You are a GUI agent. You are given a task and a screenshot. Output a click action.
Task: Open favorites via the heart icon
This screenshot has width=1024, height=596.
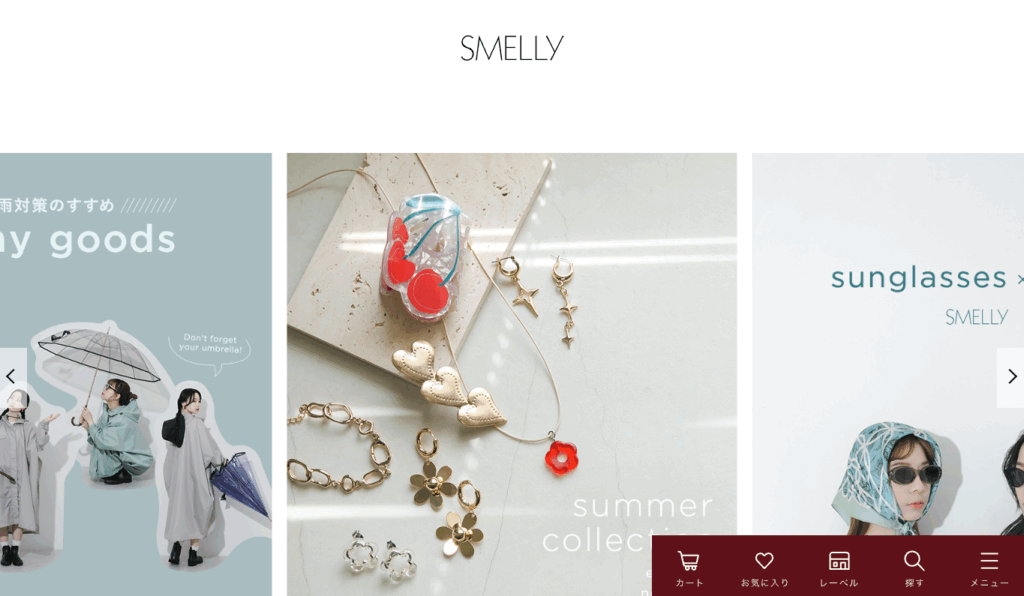[x=764, y=561]
